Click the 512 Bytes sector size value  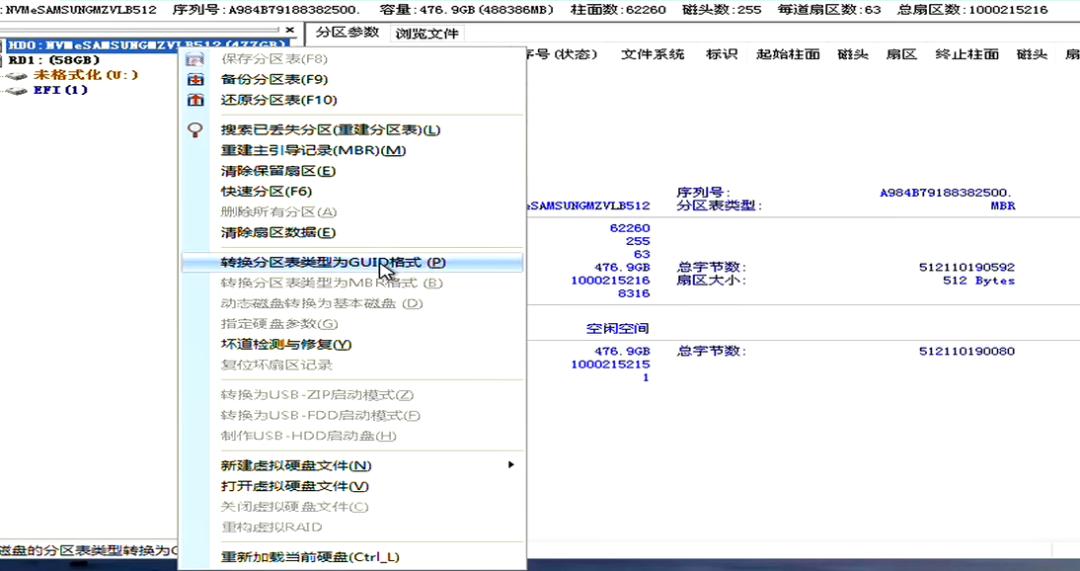978,281
